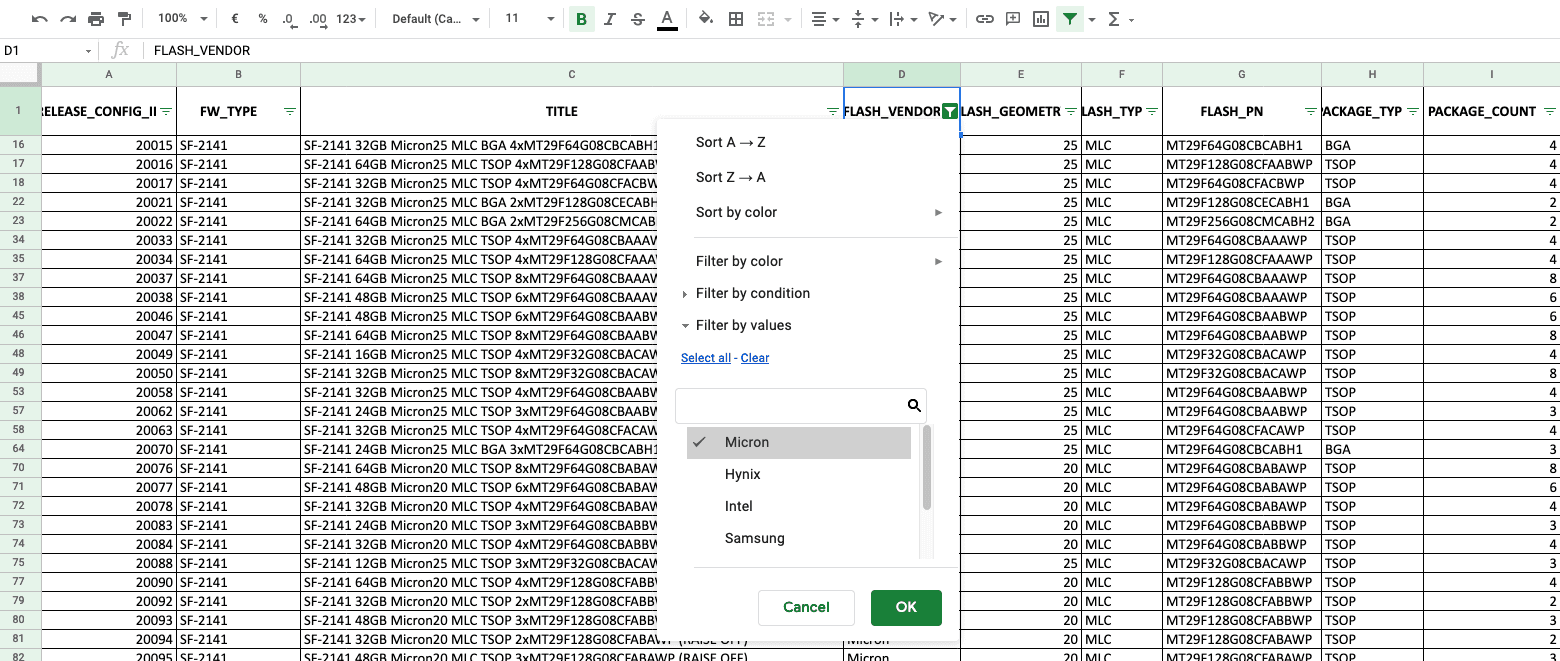1560x661 pixels.
Task: Click the Insert link icon
Action: pyautogui.click(x=987, y=18)
